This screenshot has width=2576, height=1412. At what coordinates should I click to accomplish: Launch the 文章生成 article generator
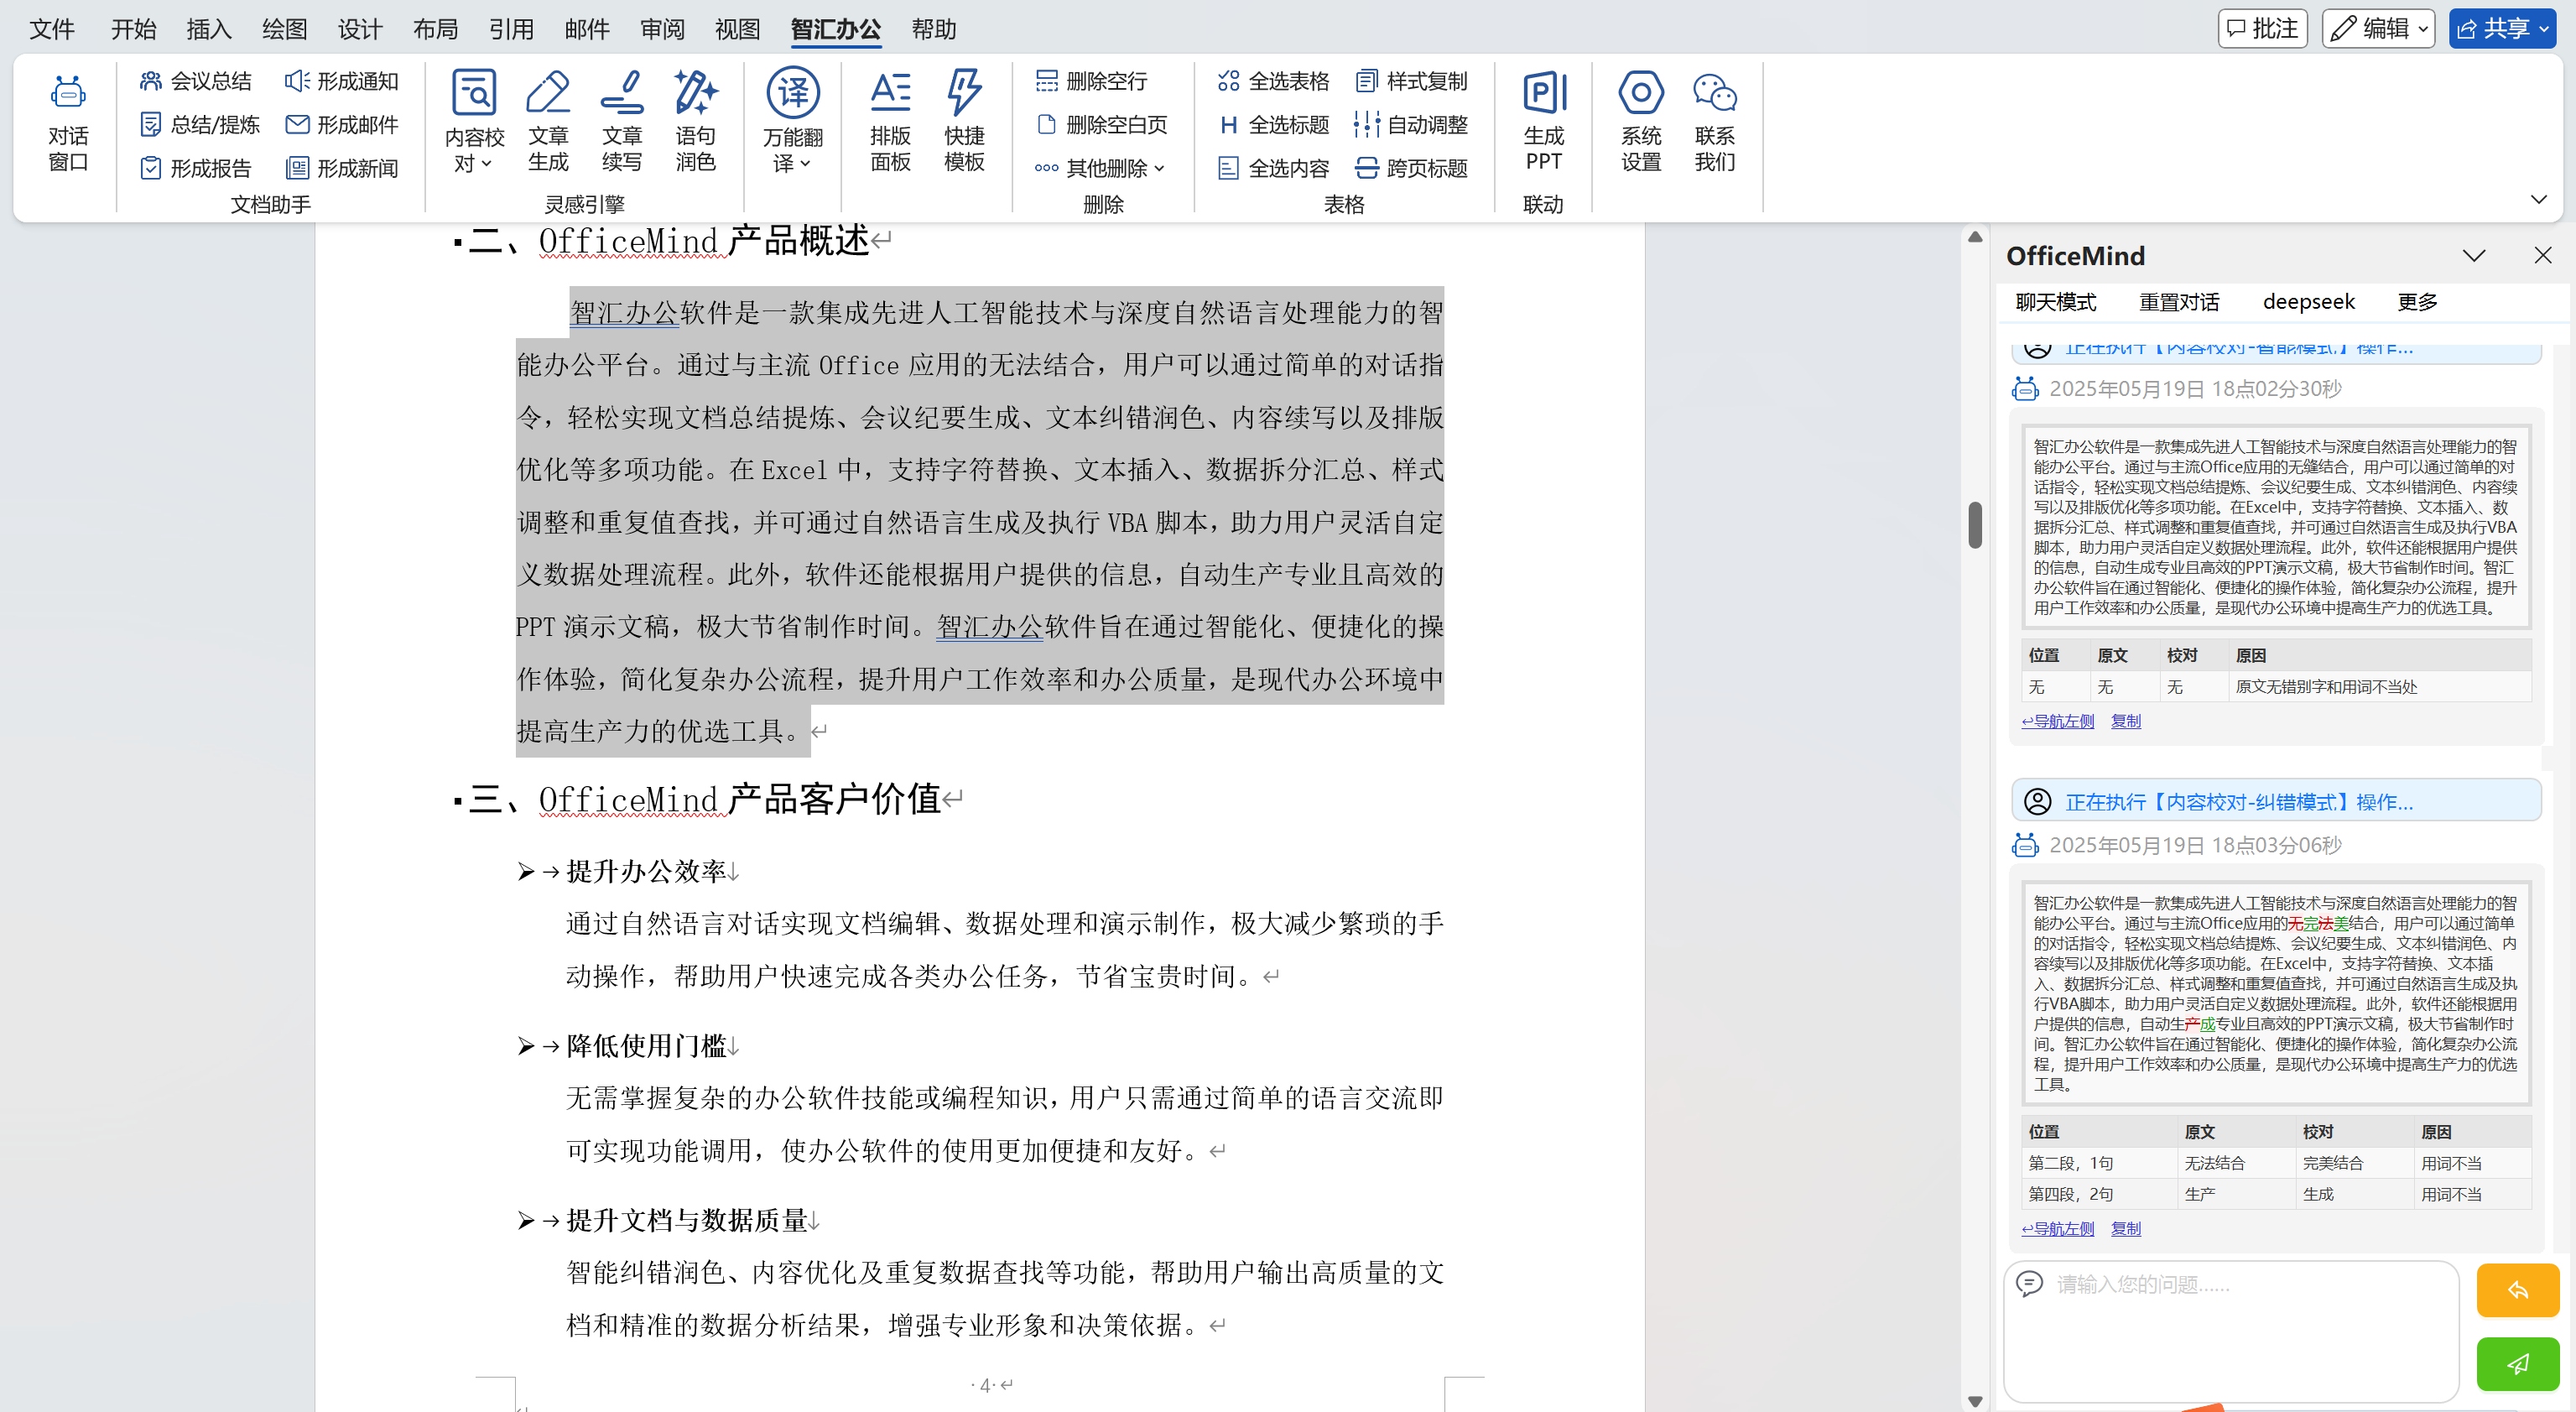pyautogui.click(x=548, y=122)
